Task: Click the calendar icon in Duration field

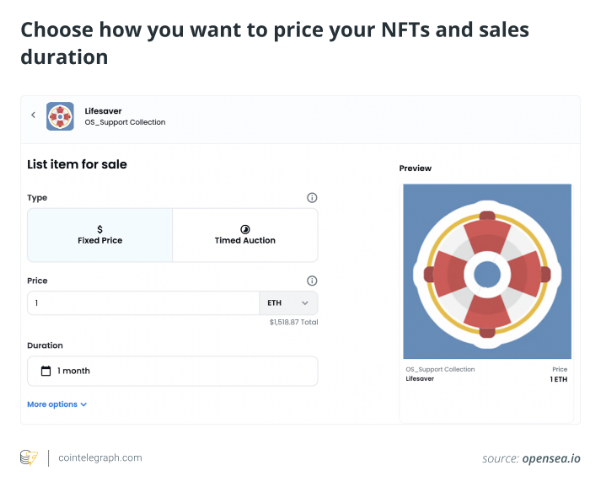Action: point(45,371)
